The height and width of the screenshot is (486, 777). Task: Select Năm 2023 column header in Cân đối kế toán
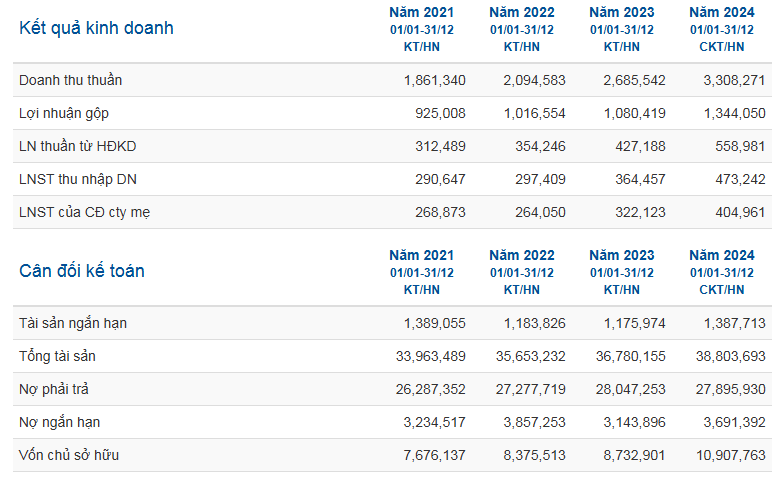click(x=621, y=256)
